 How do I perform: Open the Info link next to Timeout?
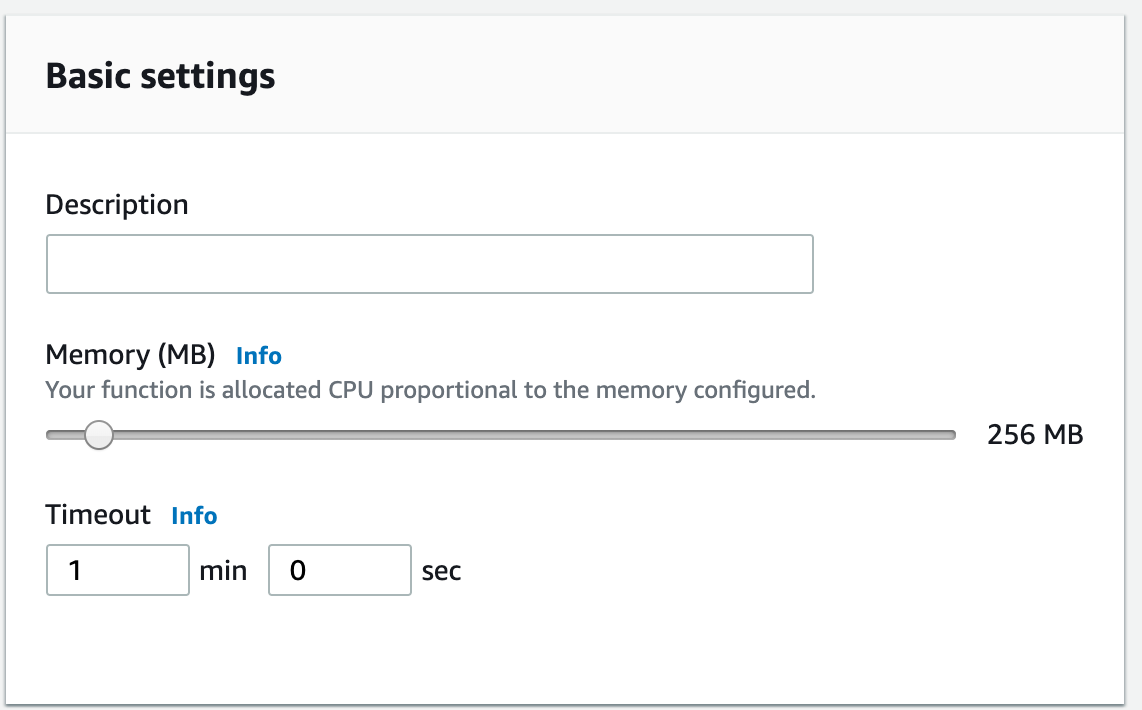(x=194, y=516)
